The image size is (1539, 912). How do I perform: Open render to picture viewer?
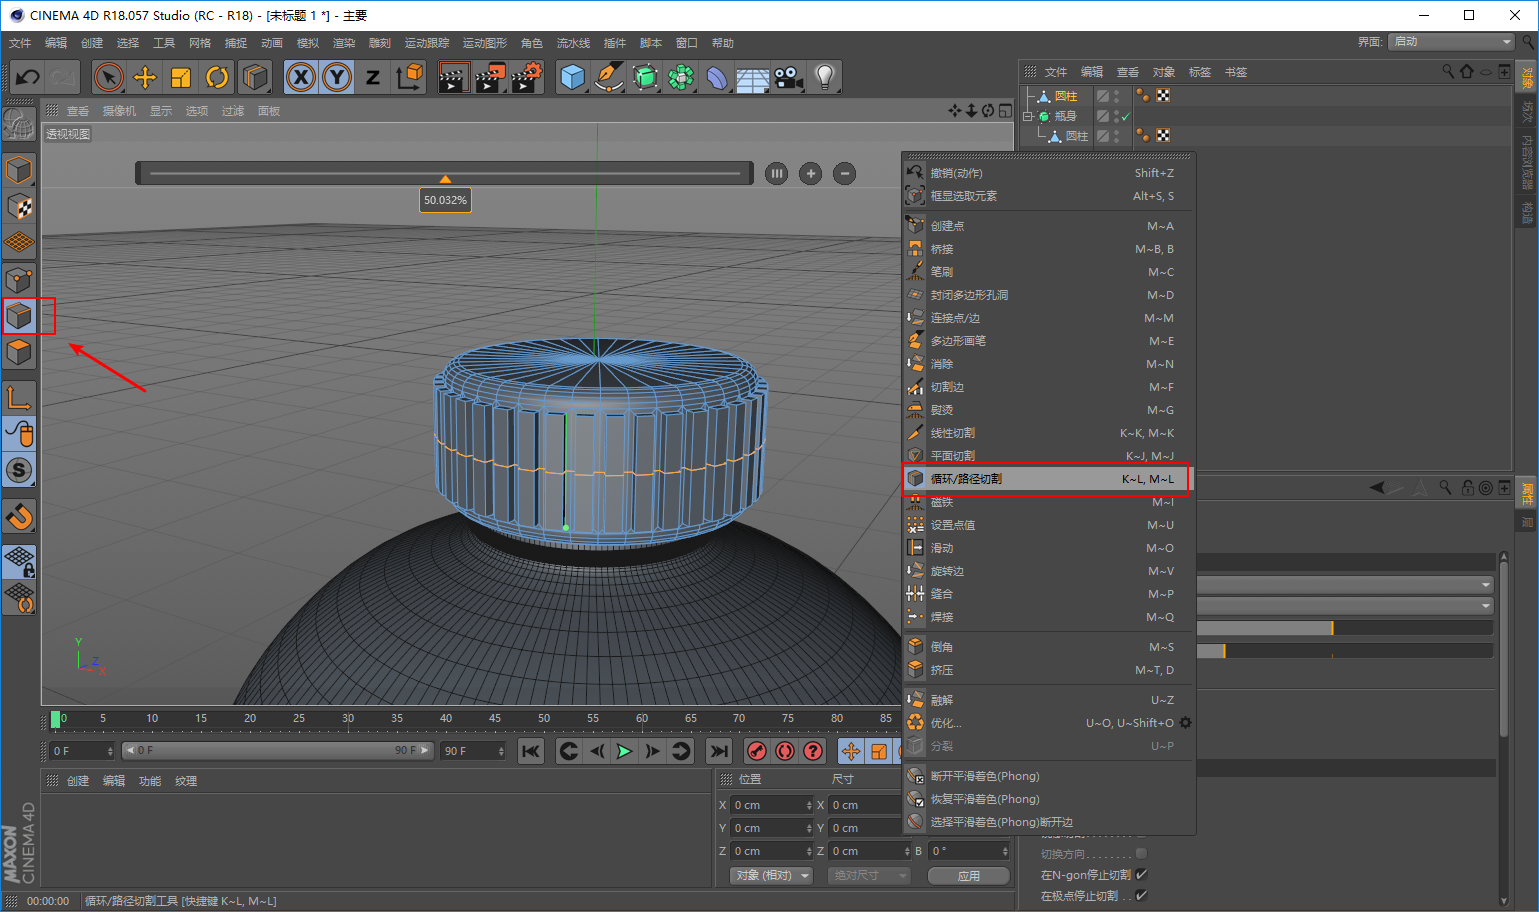pos(490,77)
